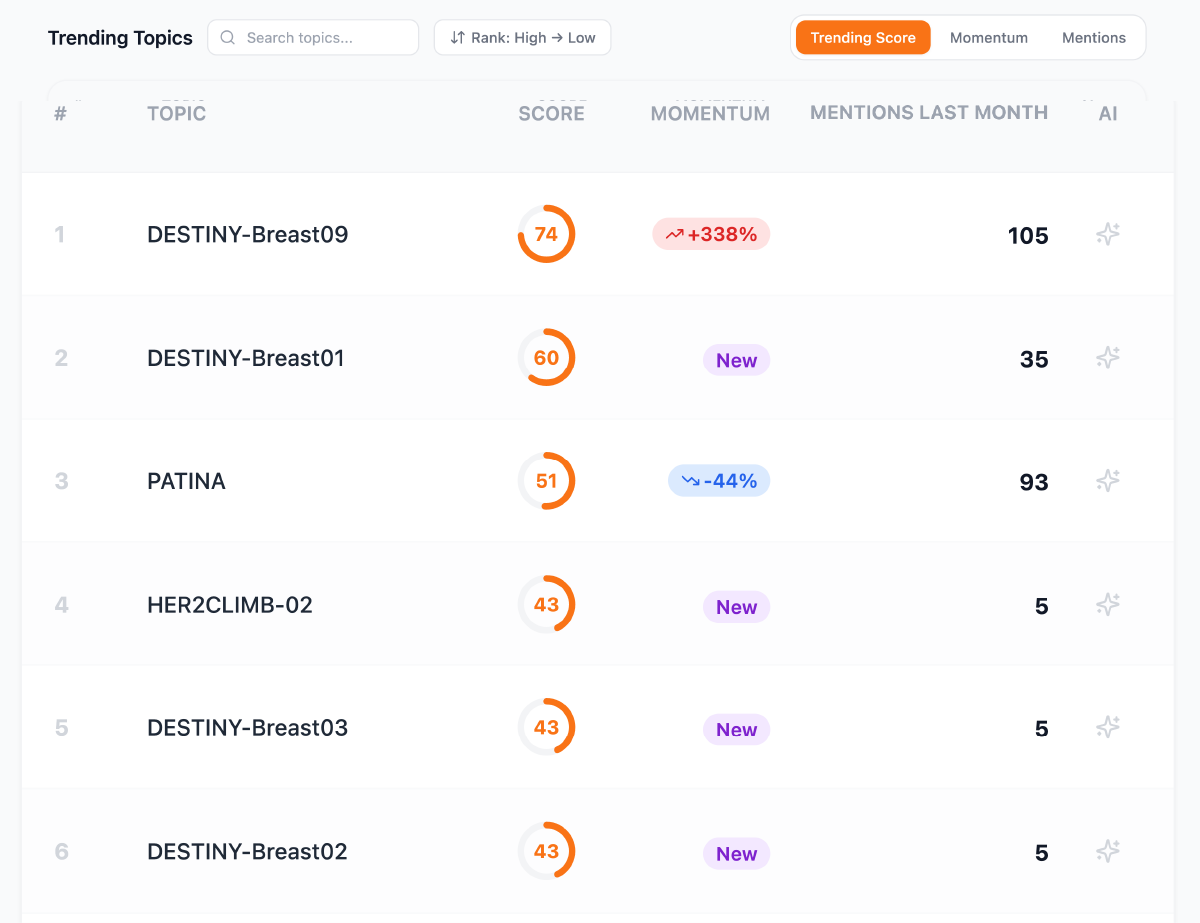Image resolution: width=1200 pixels, height=923 pixels.
Task: Click the Trending Topics heading
Action: tap(120, 38)
